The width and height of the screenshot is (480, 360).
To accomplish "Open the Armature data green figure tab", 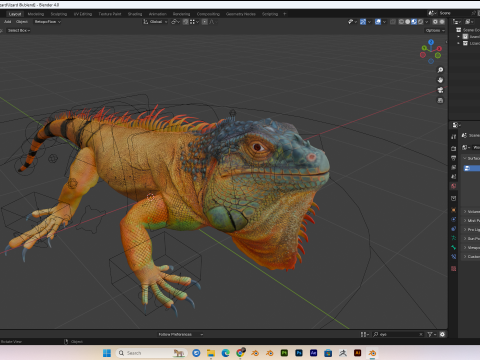I will click(x=454, y=238).
